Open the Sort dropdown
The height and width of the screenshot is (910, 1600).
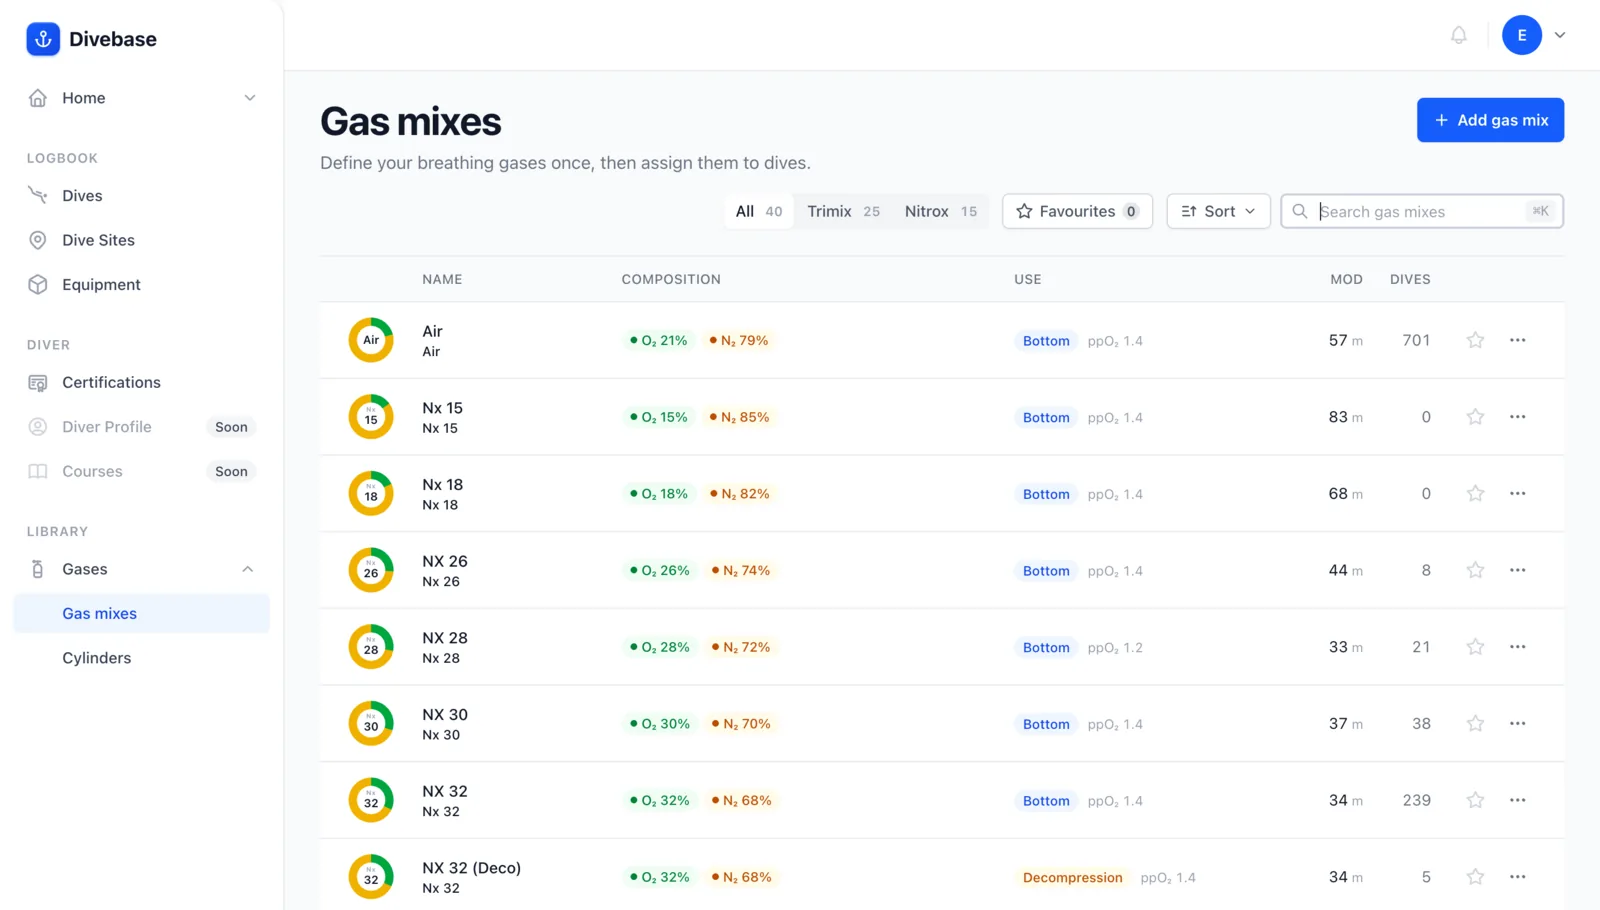[1218, 211]
